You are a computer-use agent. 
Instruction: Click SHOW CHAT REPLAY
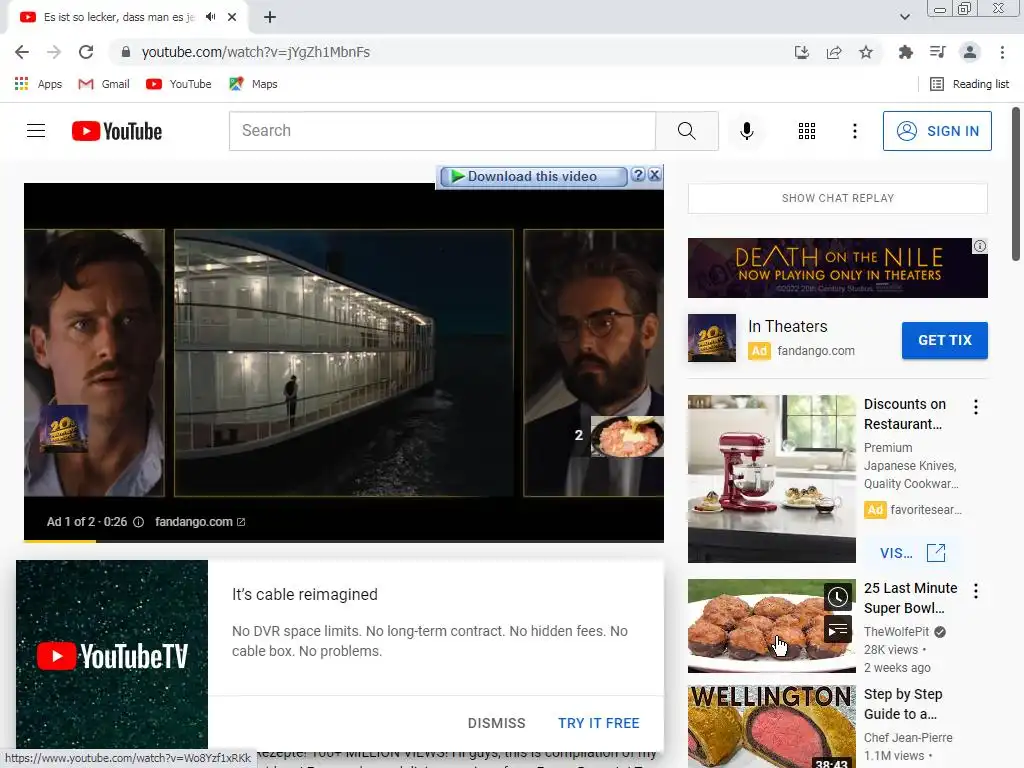coord(837,198)
